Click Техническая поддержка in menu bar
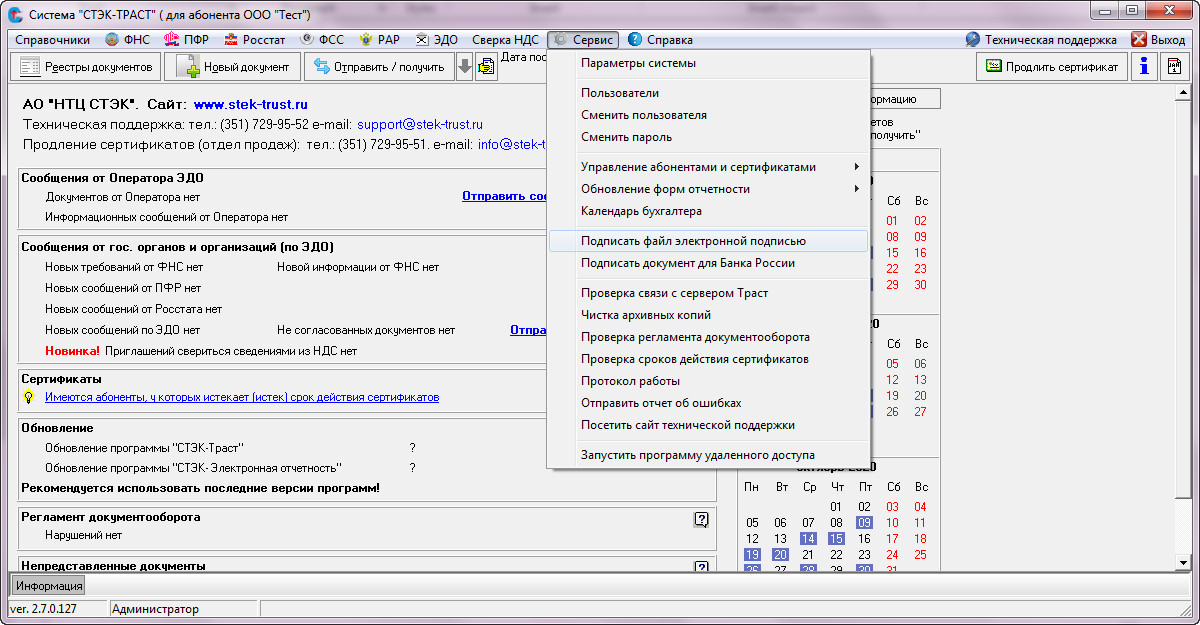The width and height of the screenshot is (1200, 625). tap(1041, 40)
